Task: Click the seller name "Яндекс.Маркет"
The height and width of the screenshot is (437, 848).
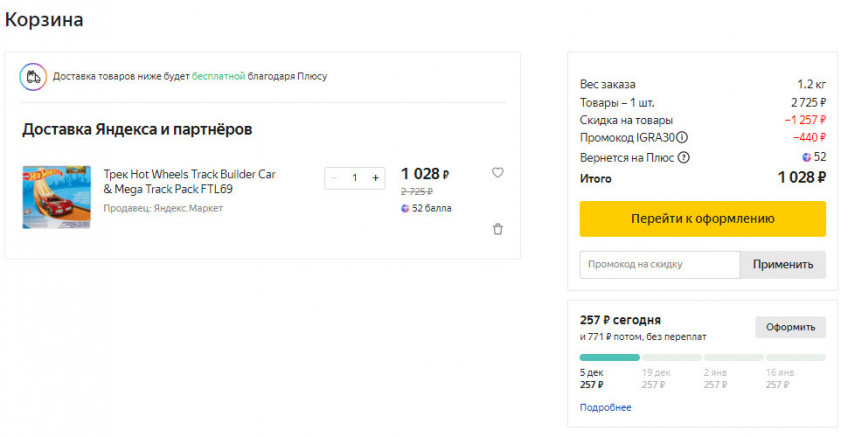Action: 190,208
